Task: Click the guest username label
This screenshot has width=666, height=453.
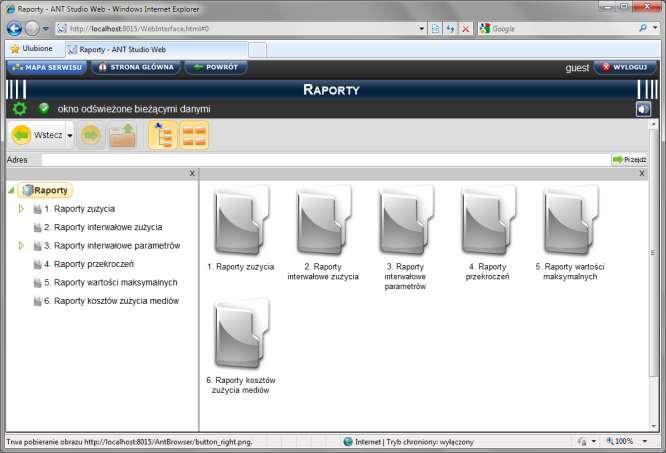Action: pyautogui.click(x=577, y=68)
